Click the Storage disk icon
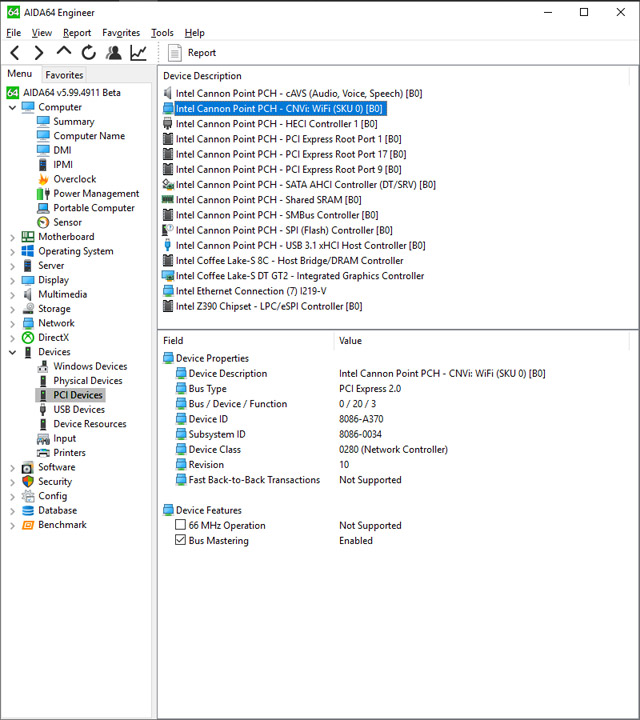The height and width of the screenshot is (720, 640). (28, 309)
